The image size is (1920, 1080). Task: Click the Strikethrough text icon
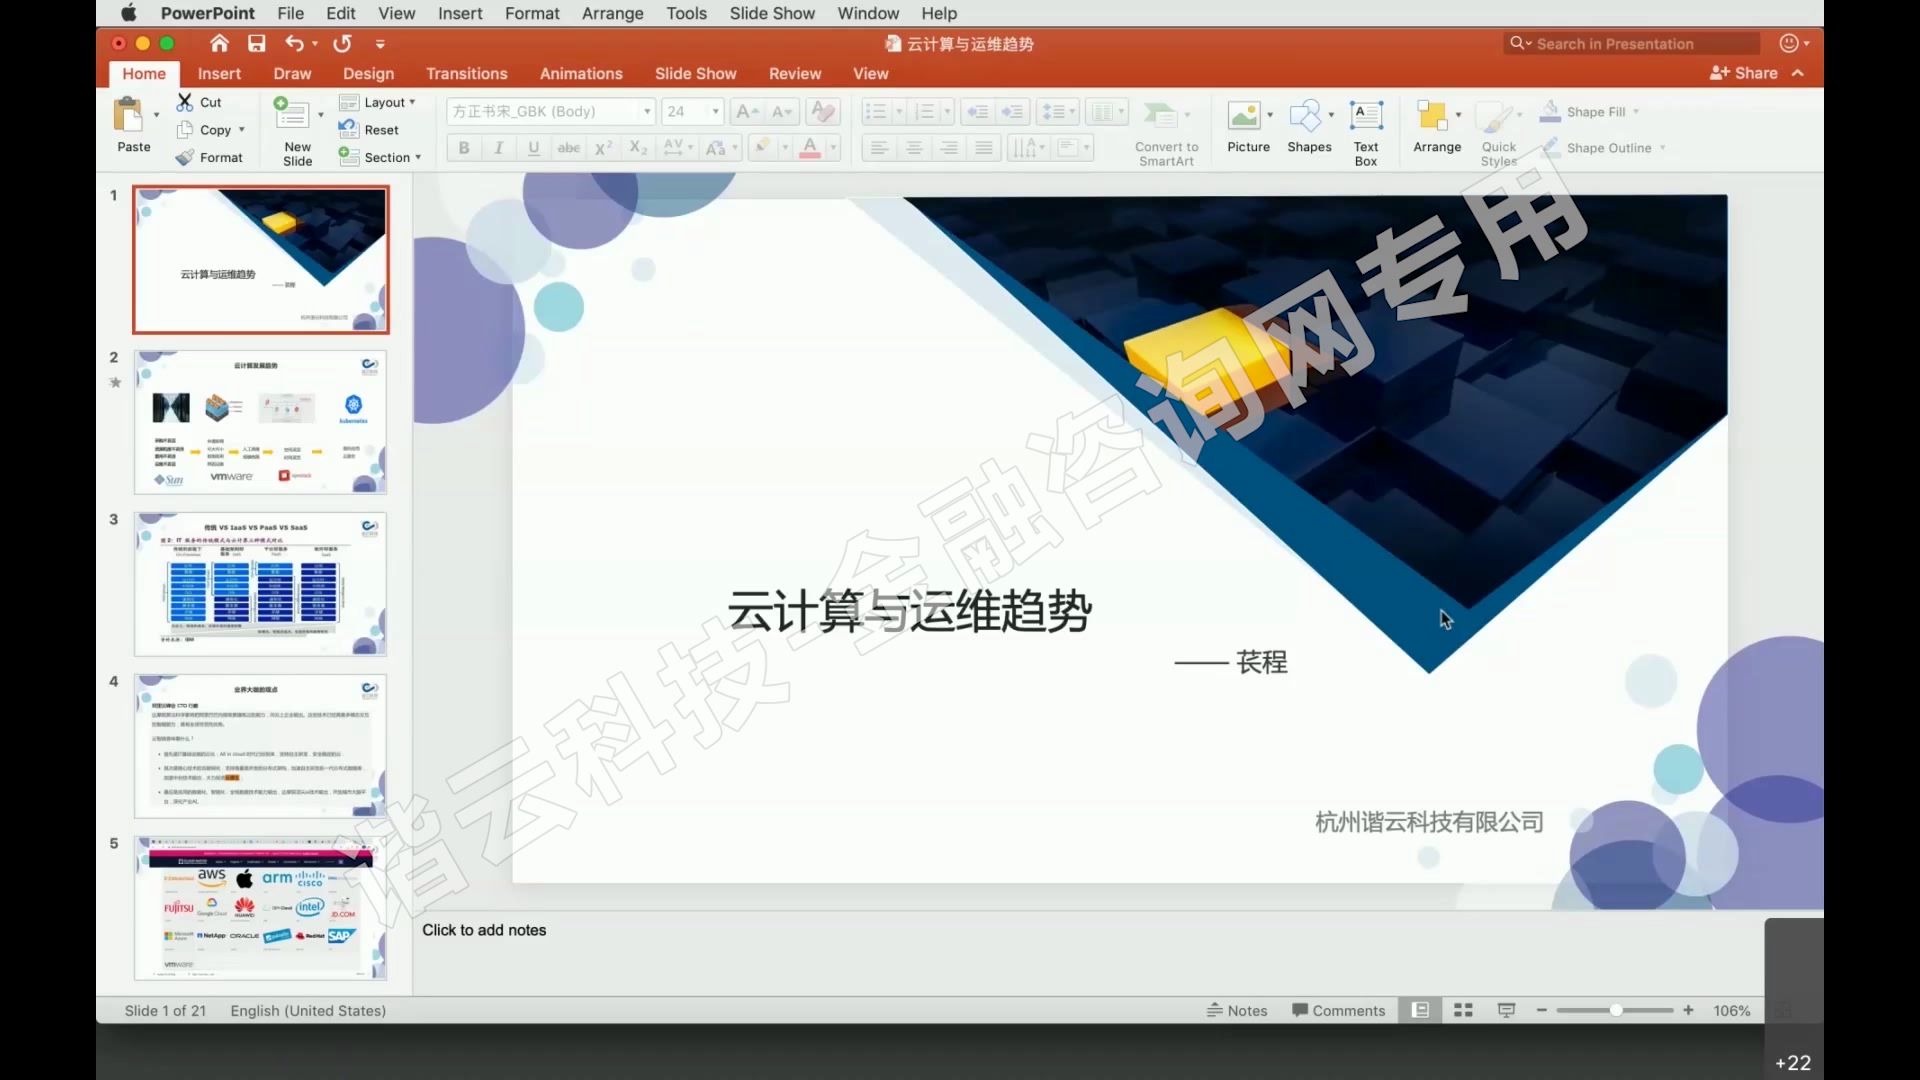pos(568,146)
